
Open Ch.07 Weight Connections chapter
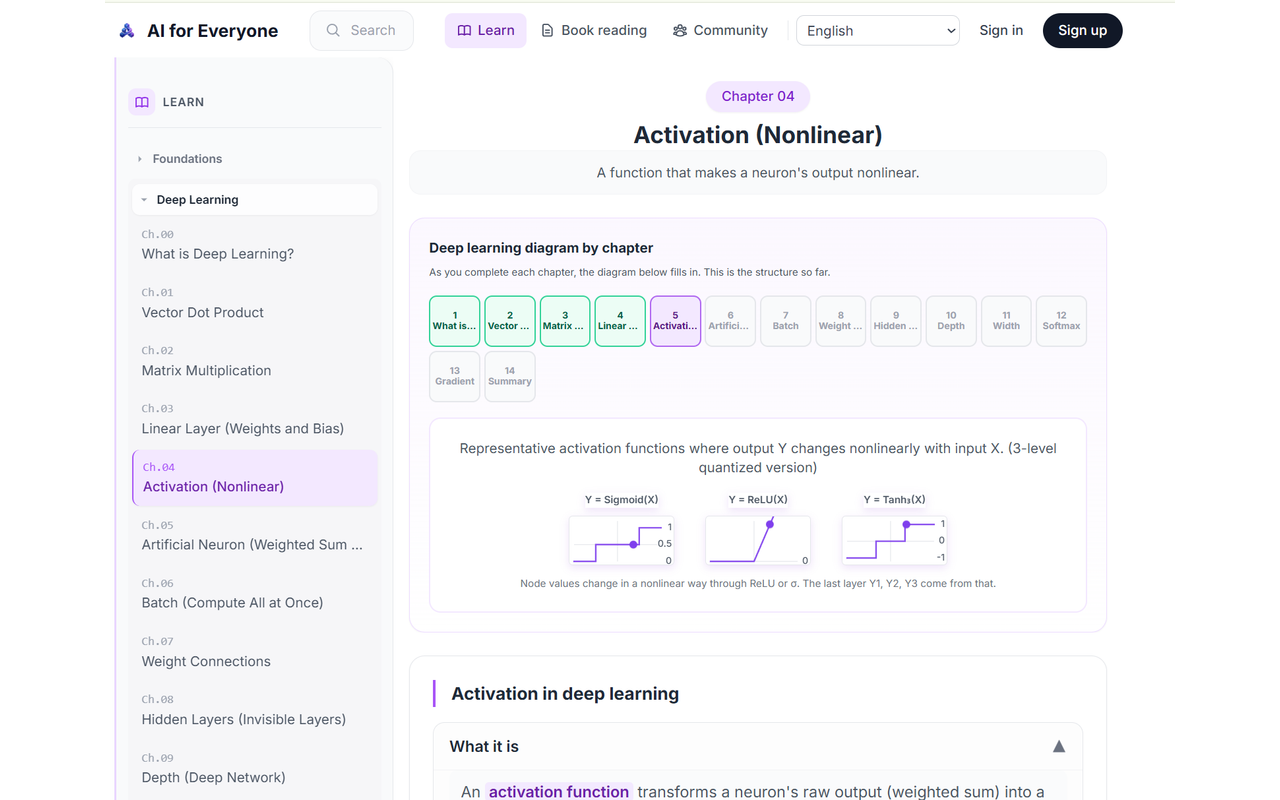tap(255, 653)
